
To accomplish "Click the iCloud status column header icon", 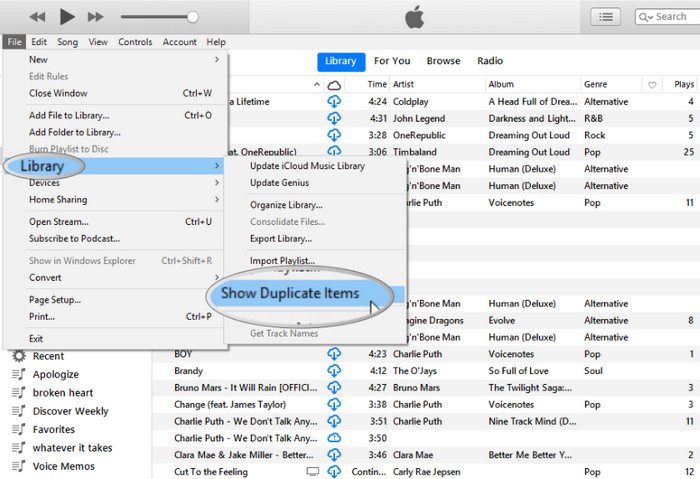I will click(x=334, y=85).
